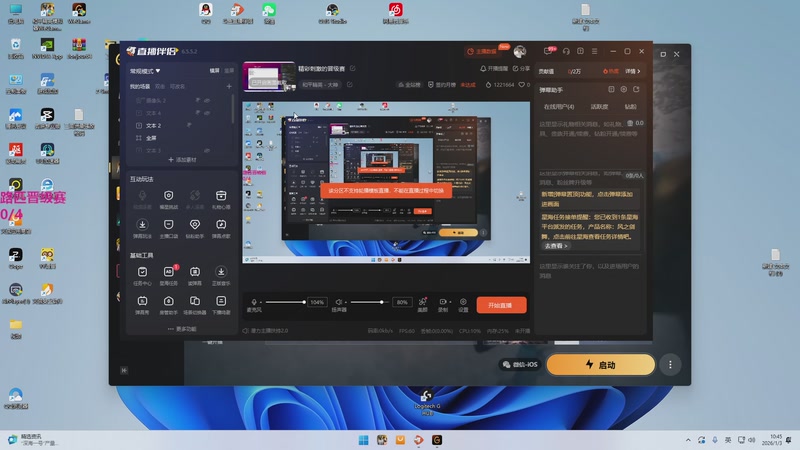This screenshot has height=450, width=800.
Task: Select the 我的场景 scene tab
Action: click(x=140, y=86)
